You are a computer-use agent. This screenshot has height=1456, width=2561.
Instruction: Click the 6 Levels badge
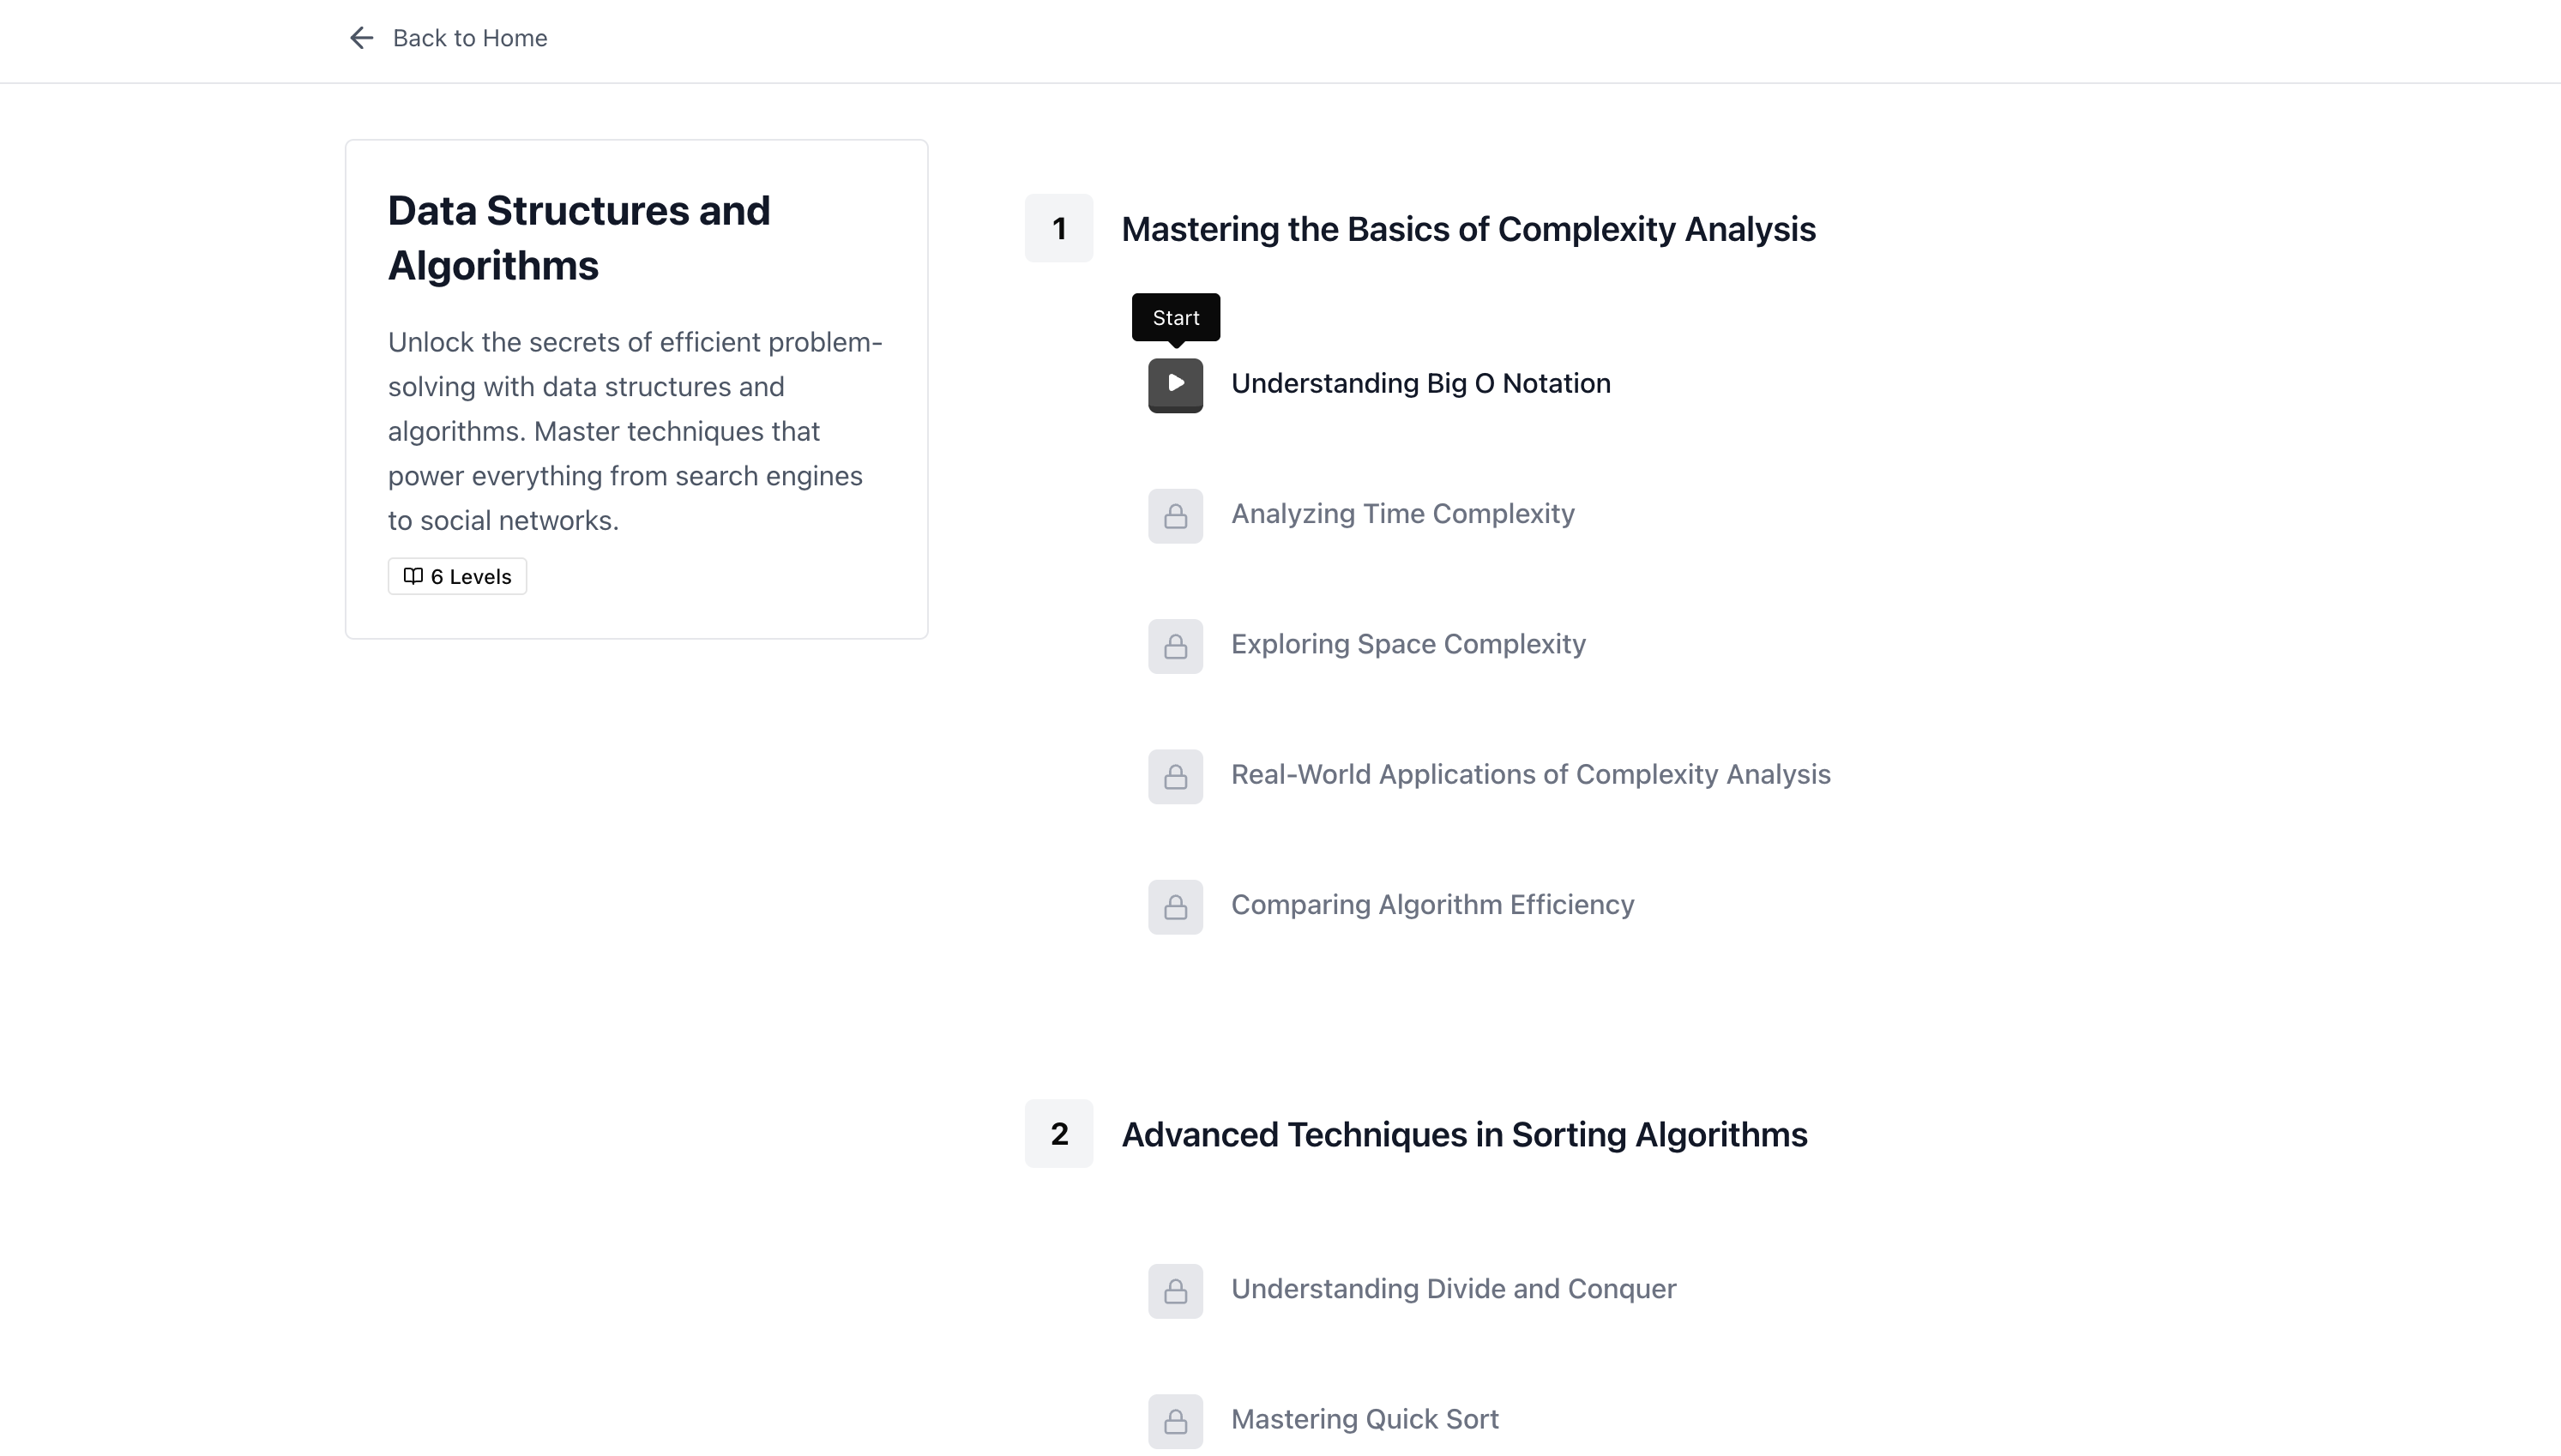click(457, 577)
